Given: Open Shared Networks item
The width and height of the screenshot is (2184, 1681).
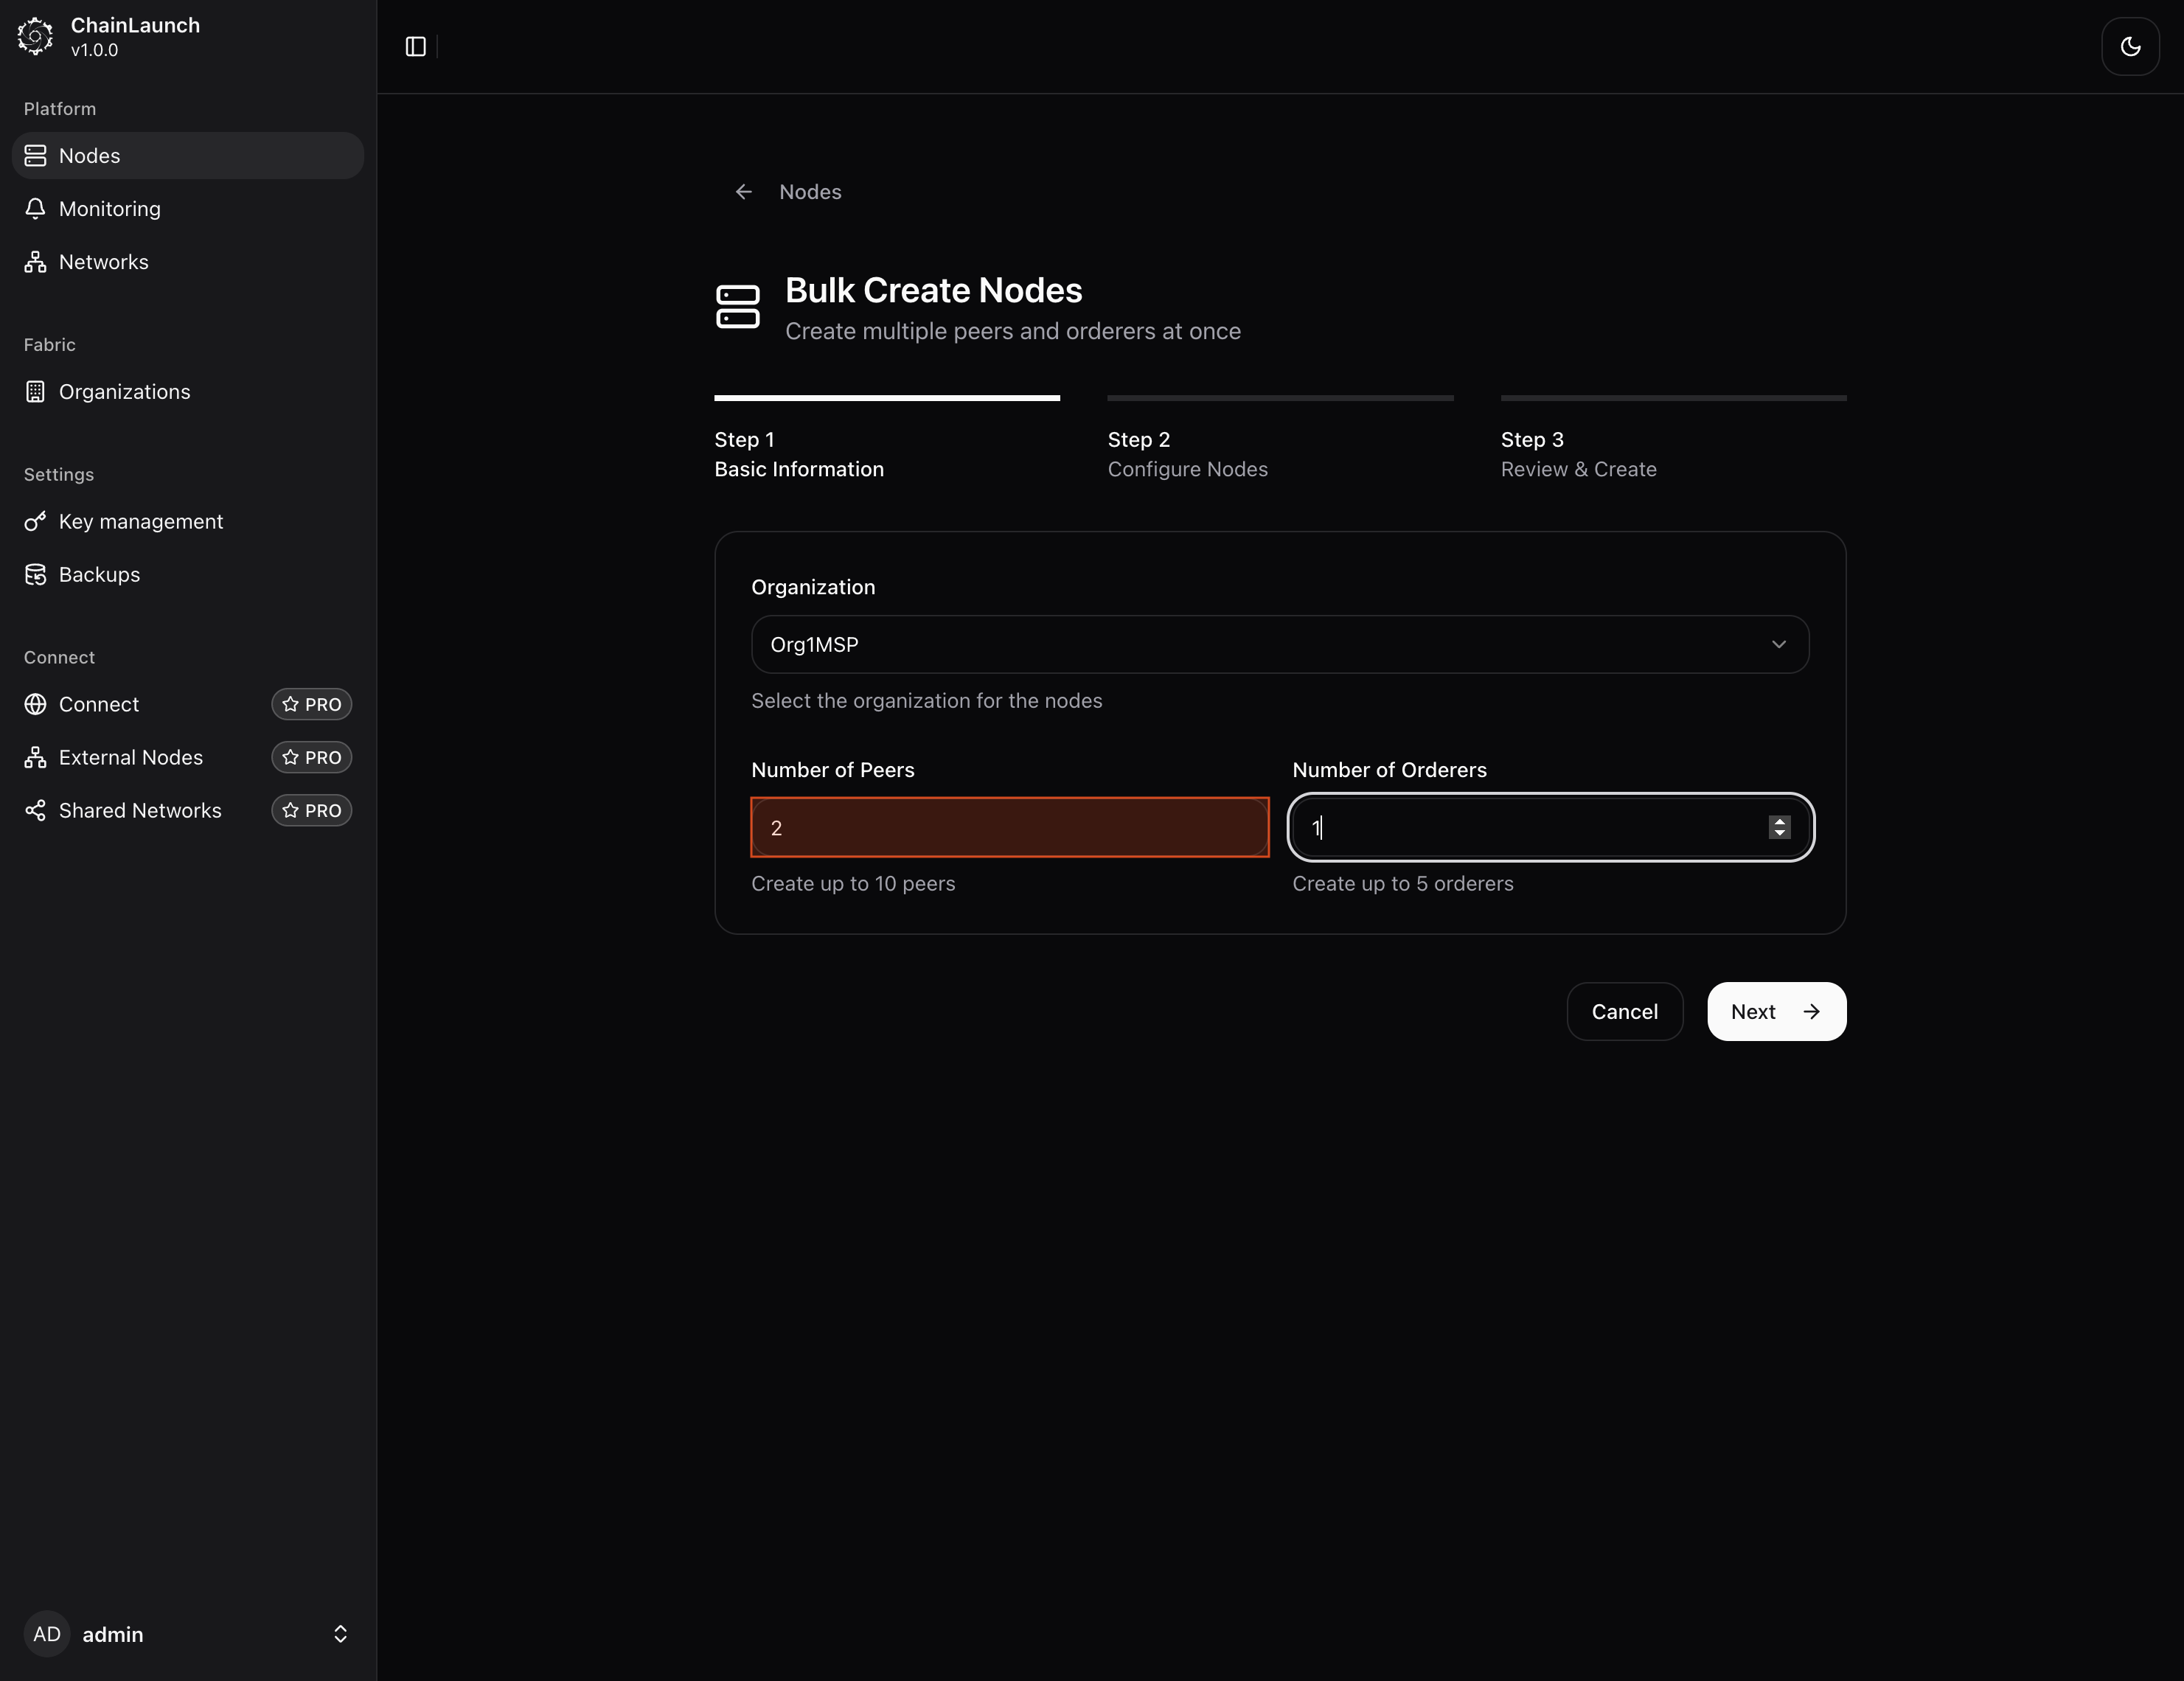Looking at the screenshot, I should pyautogui.click(x=140, y=811).
